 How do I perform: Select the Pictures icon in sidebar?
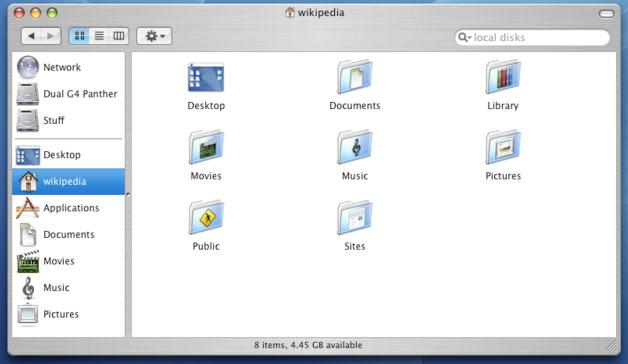(28, 314)
